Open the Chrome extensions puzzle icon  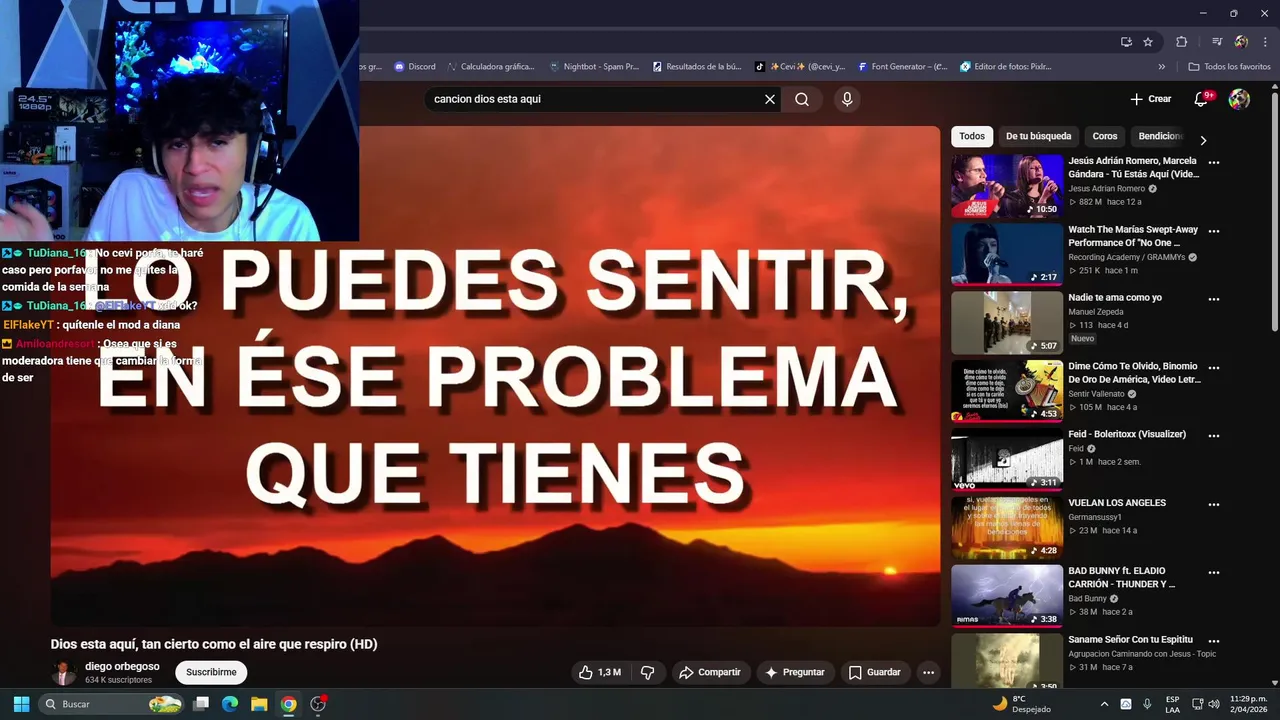click(1182, 42)
